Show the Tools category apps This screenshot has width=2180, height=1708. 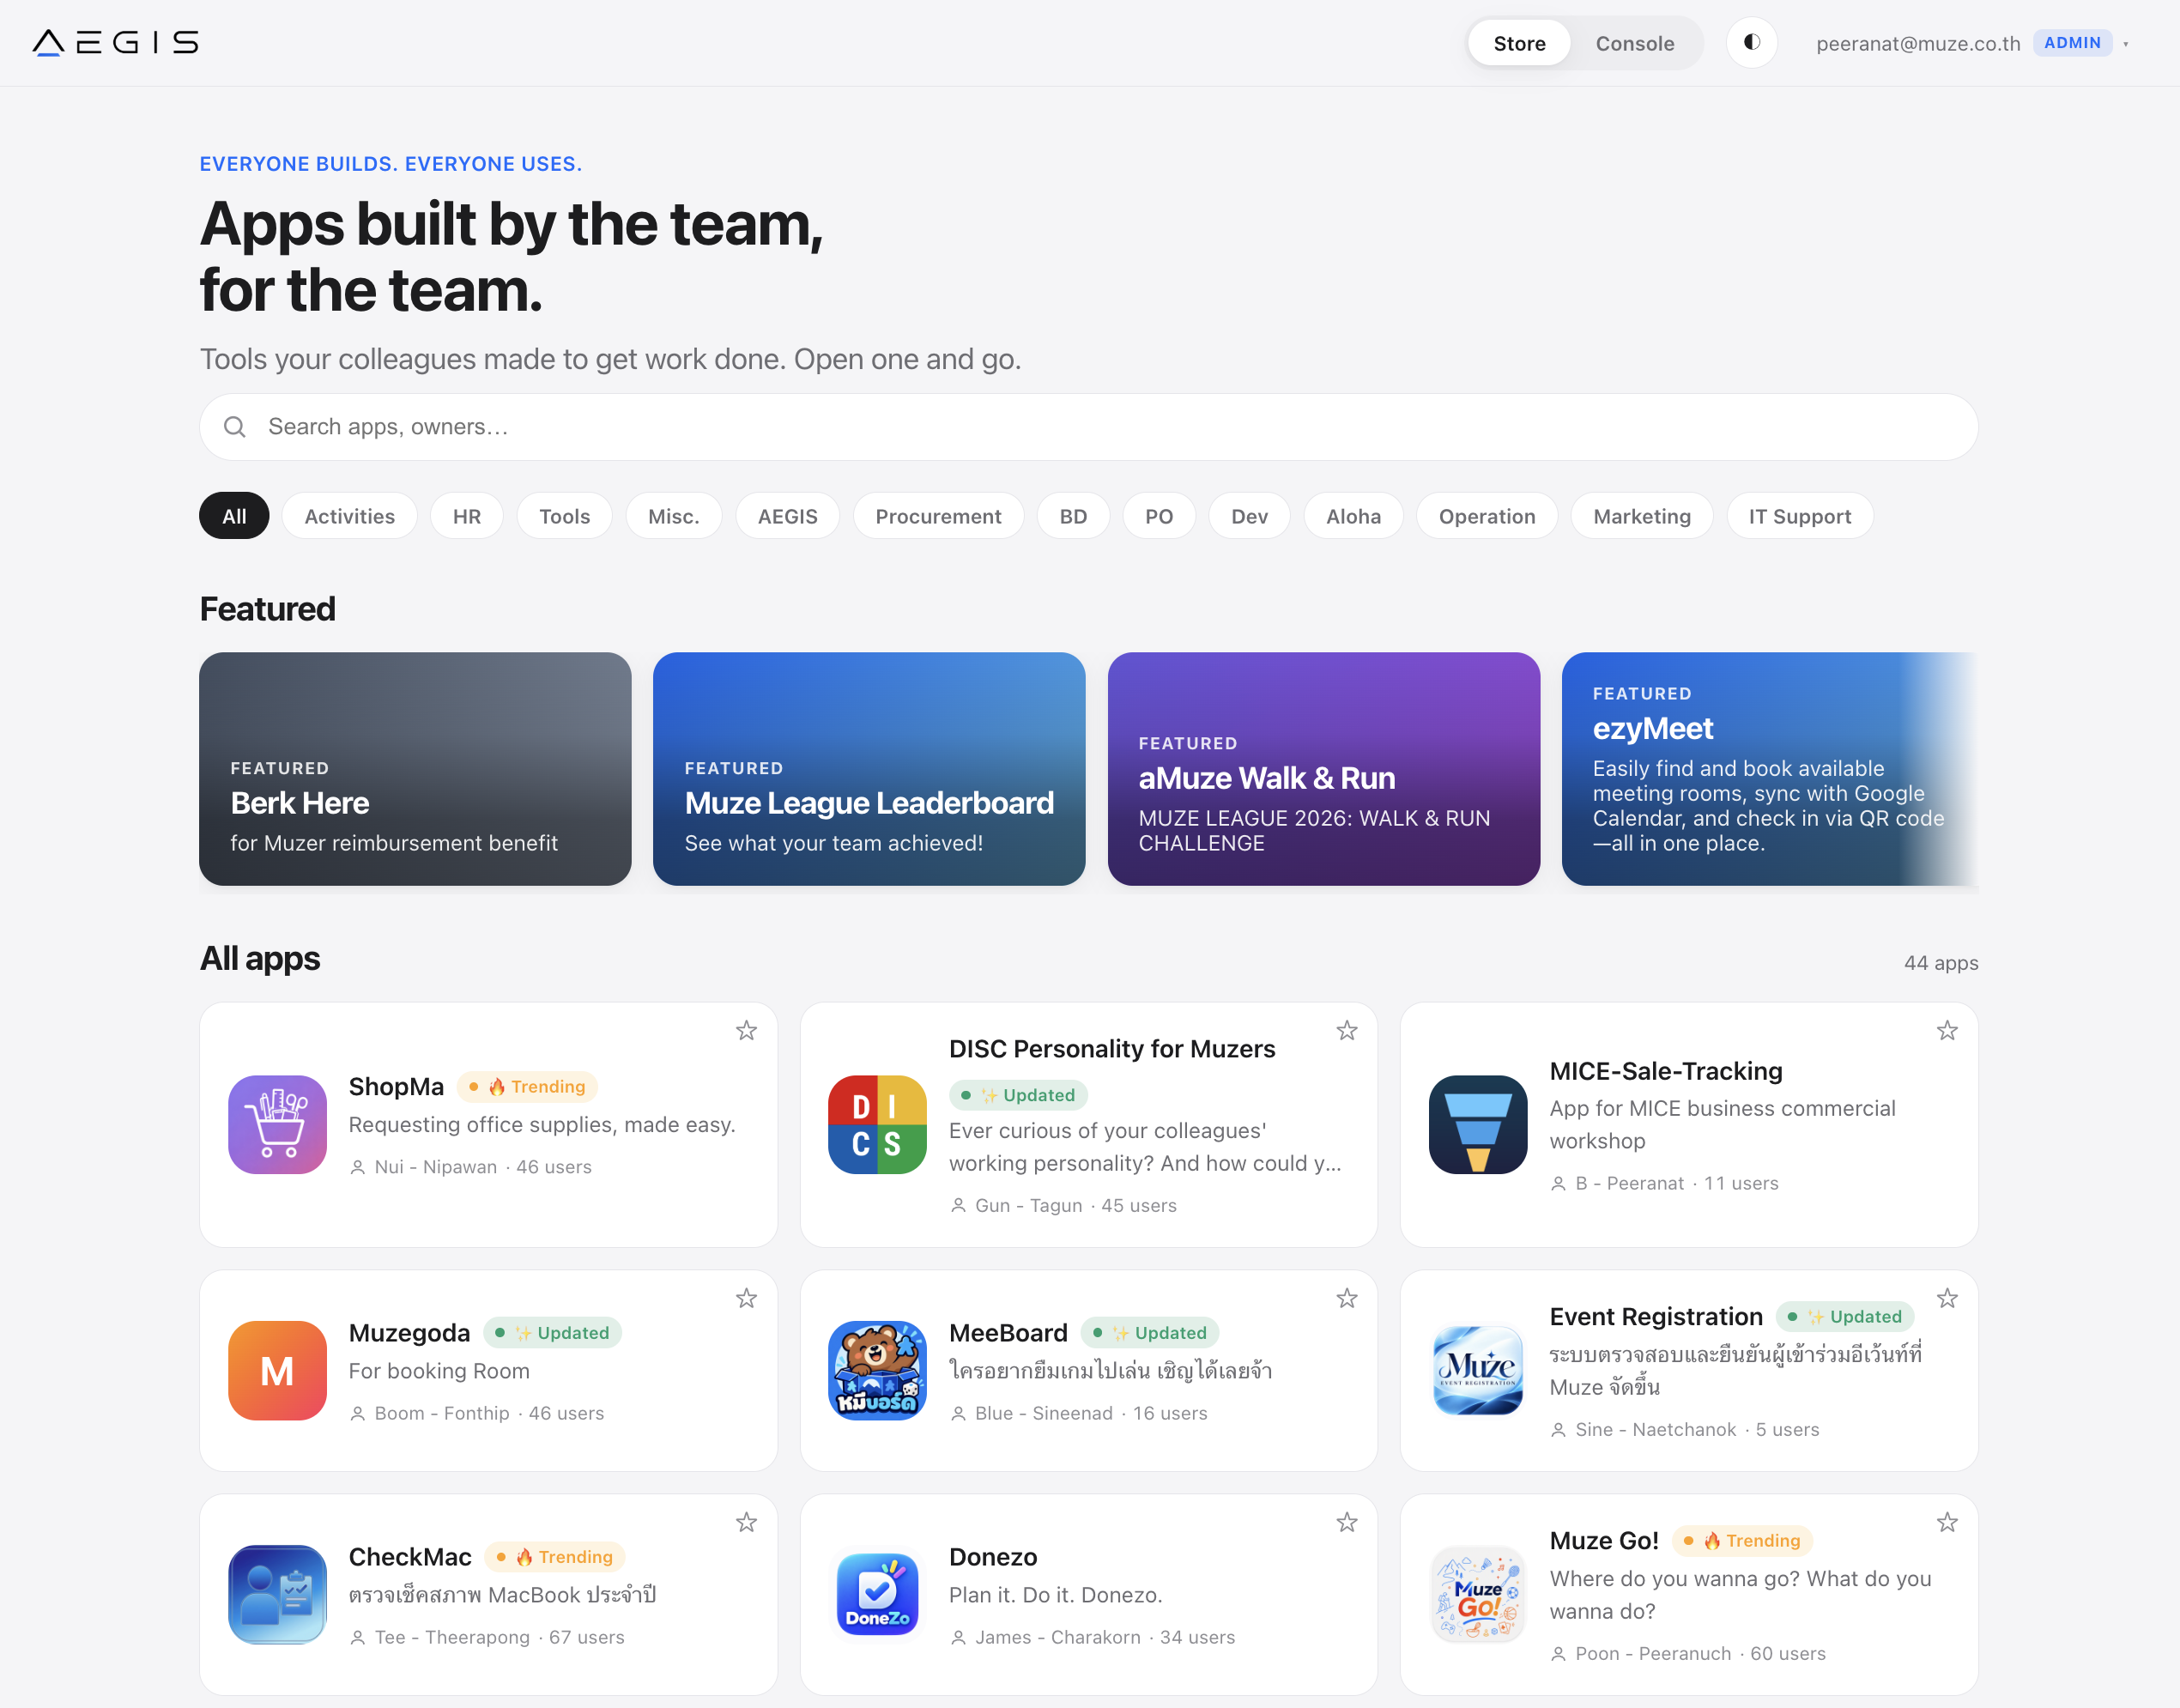coord(564,516)
